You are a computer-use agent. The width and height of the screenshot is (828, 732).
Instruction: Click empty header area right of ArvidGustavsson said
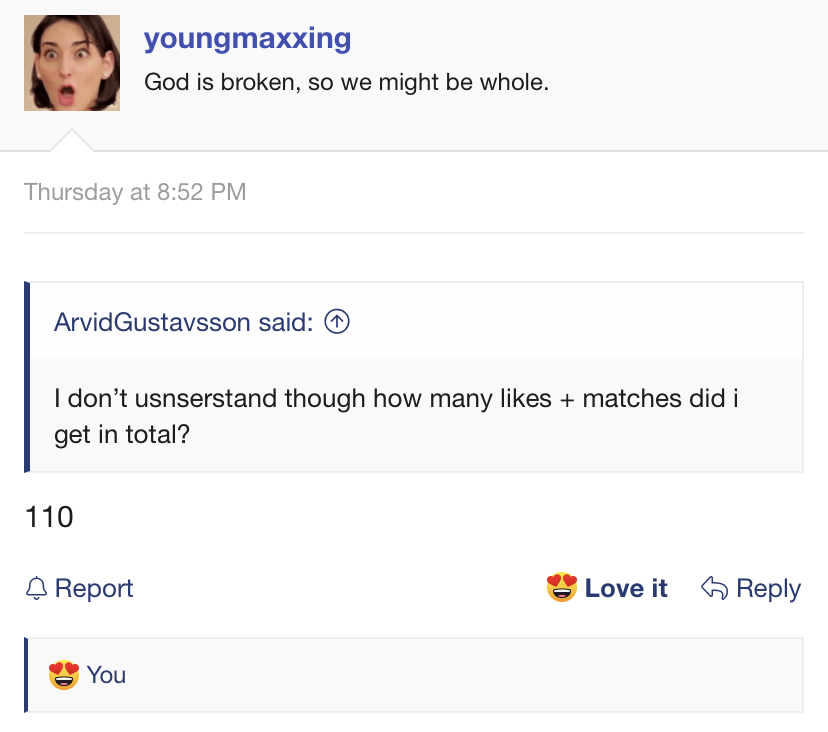click(x=576, y=322)
